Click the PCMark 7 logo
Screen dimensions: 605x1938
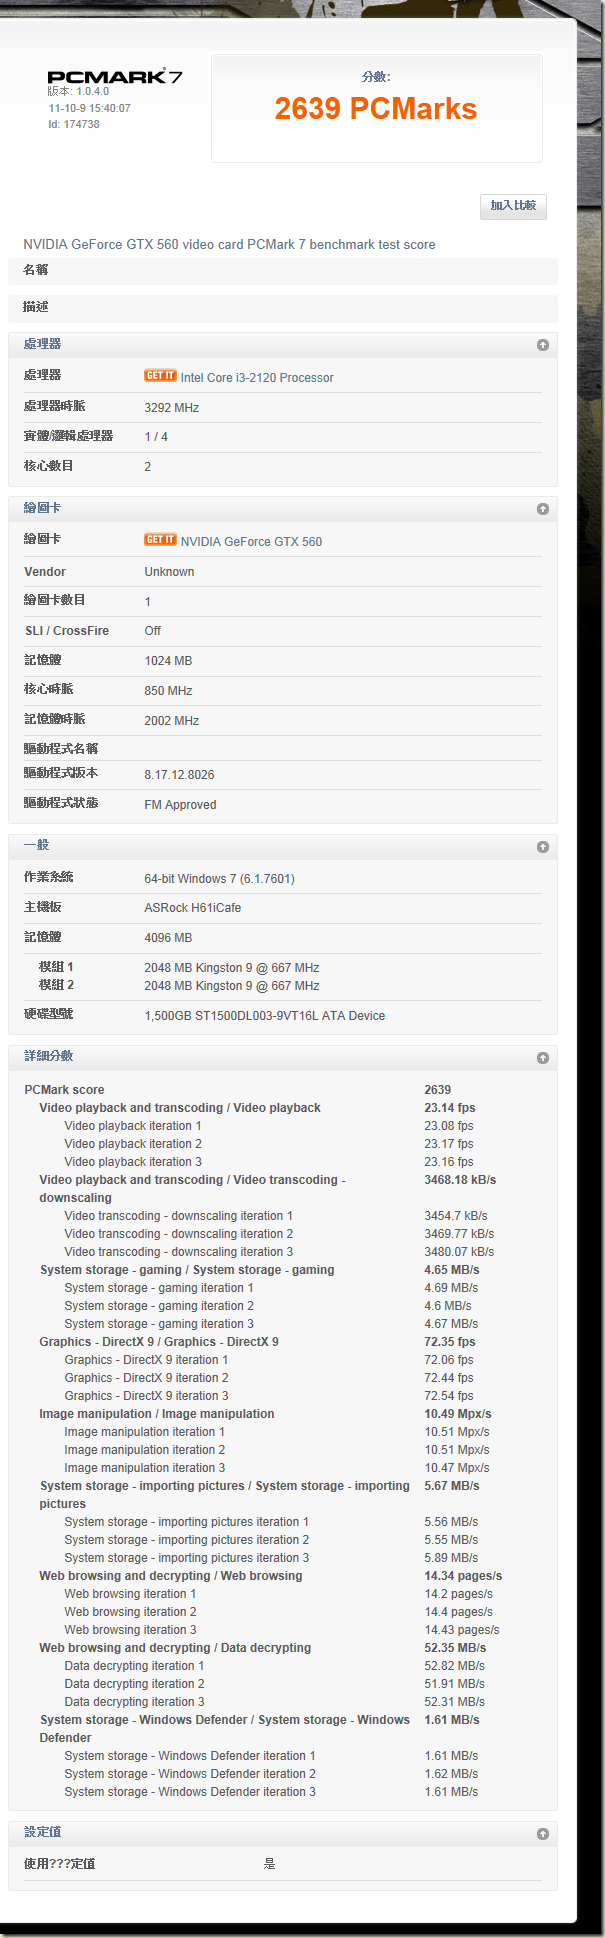click(x=115, y=77)
